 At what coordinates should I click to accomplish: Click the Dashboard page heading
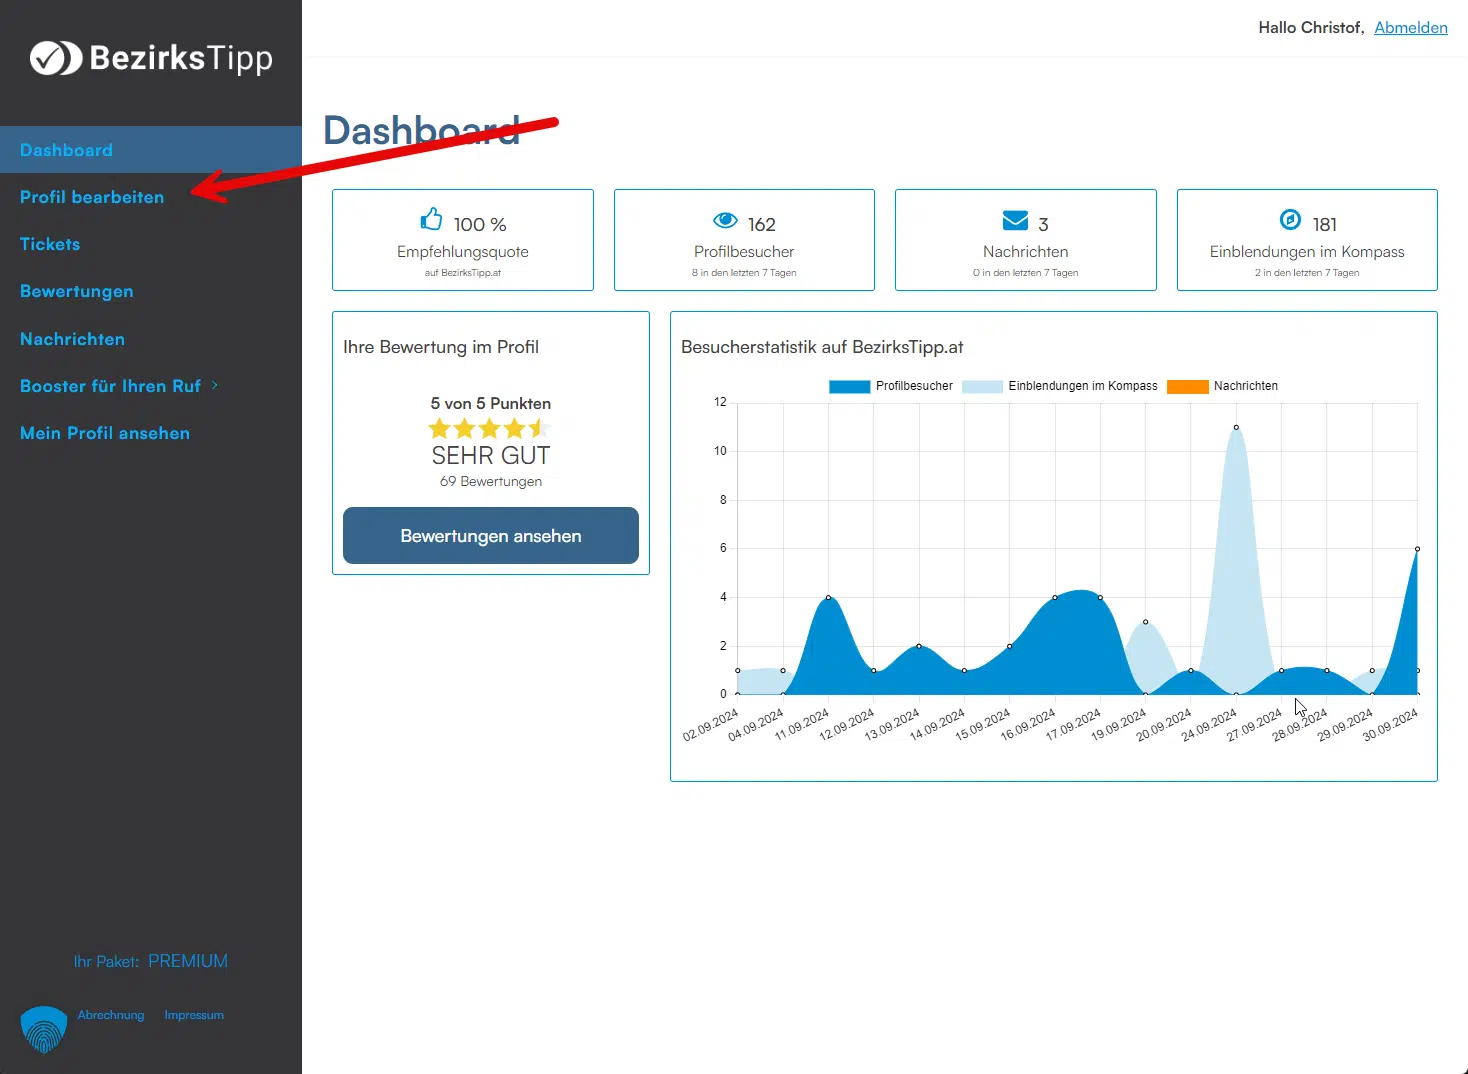pos(422,131)
